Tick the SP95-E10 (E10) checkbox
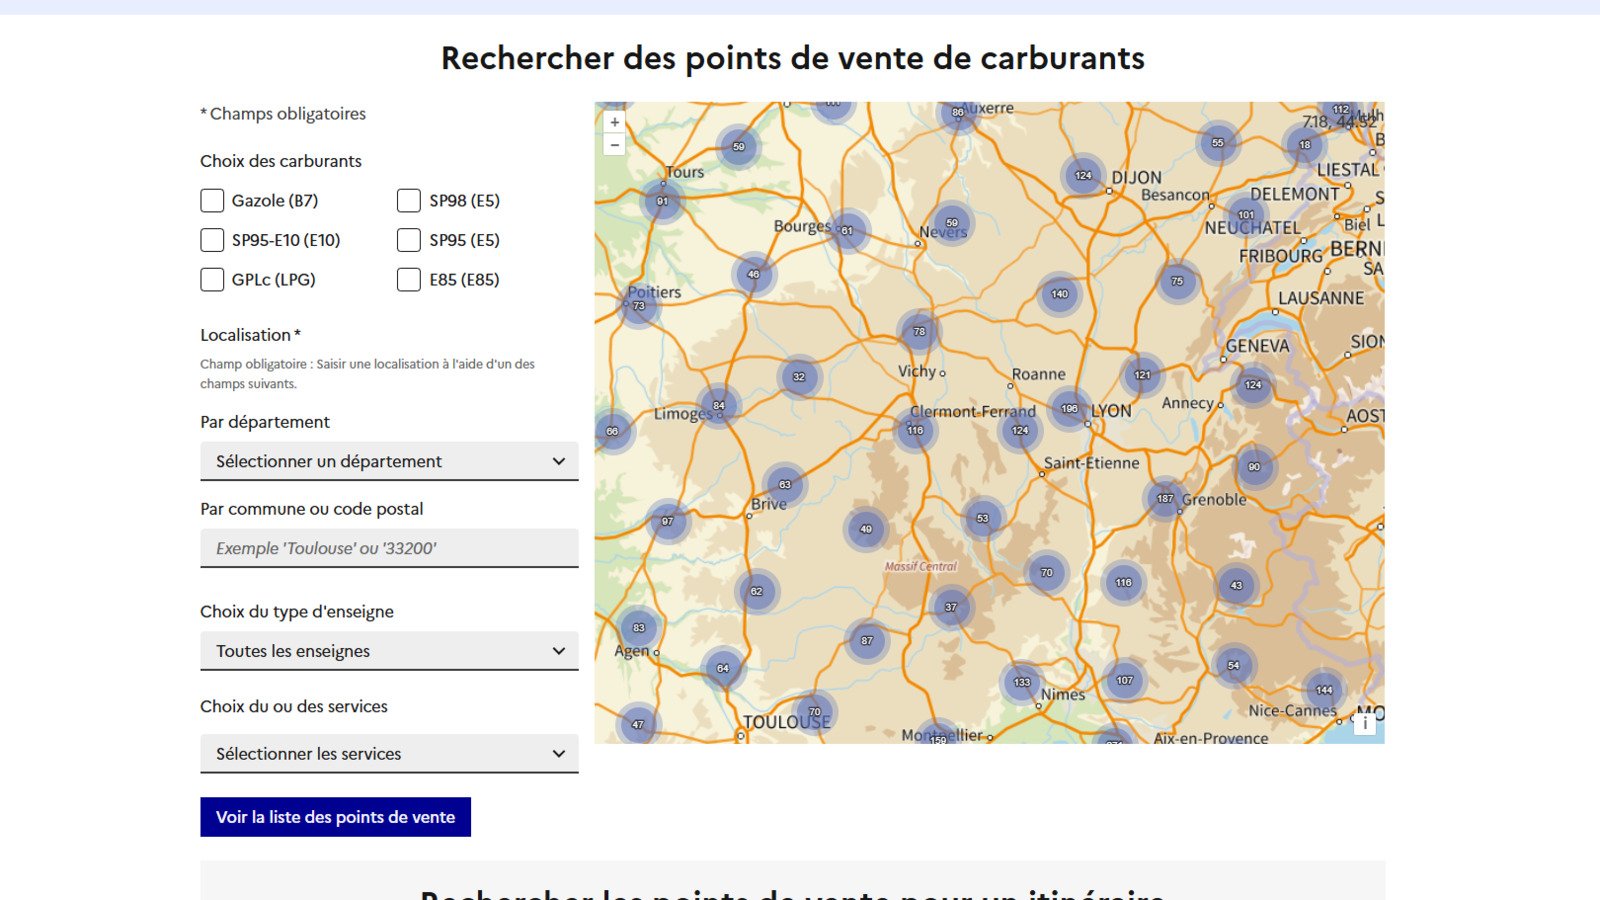Image resolution: width=1600 pixels, height=900 pixels. pyautogui.click(x=212, y=240)
